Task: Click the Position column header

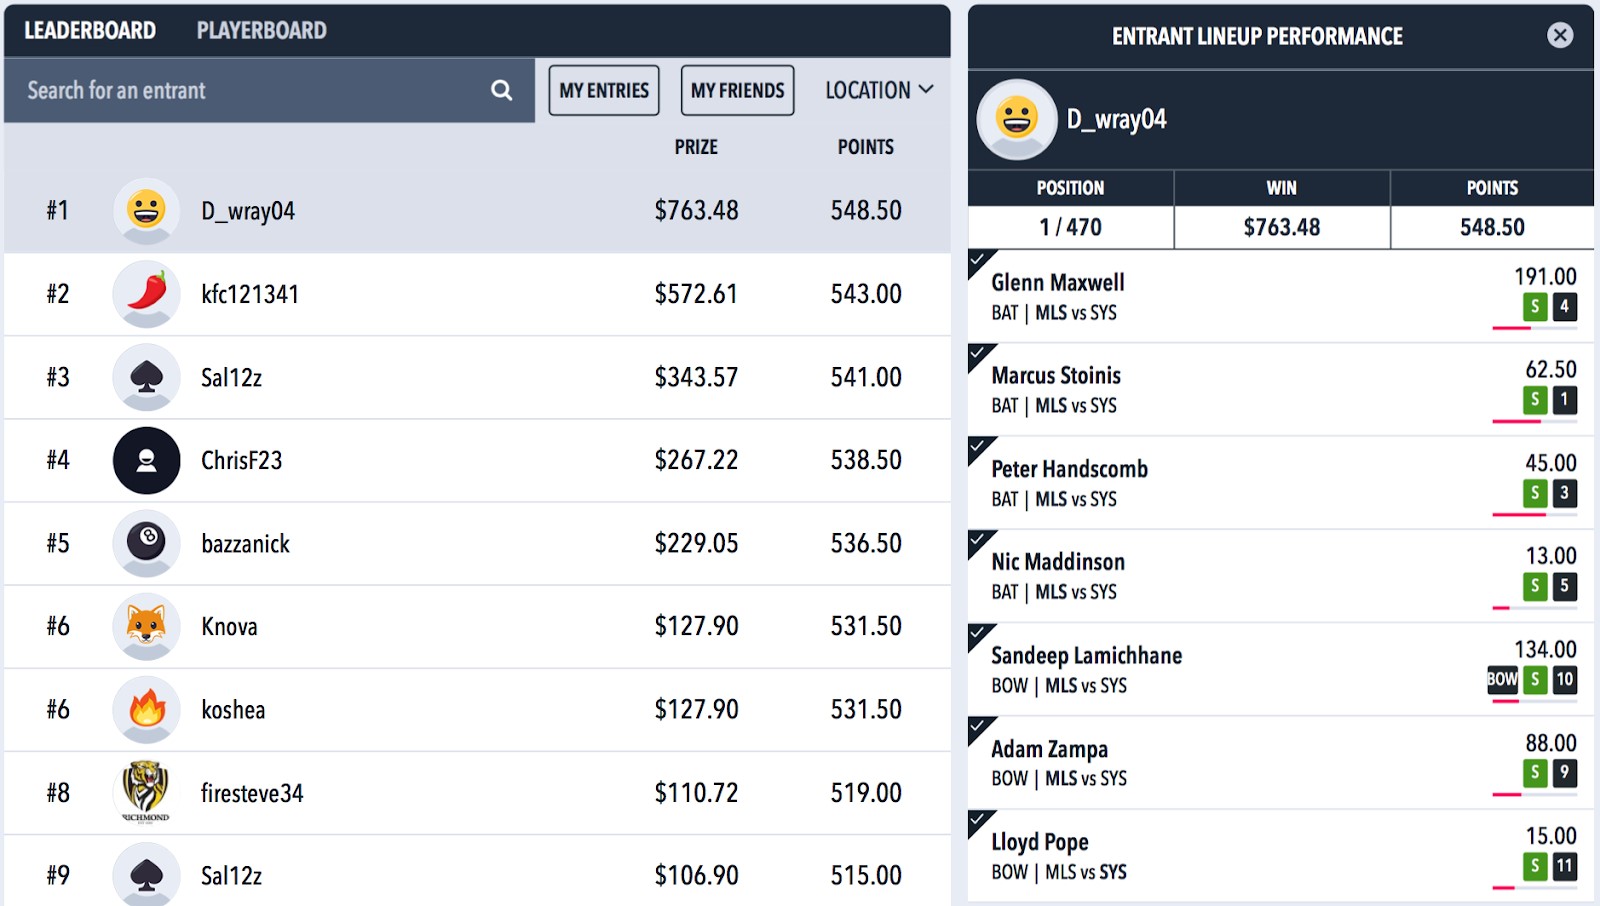Action: pyautogui.click(x=1070, y=188)
